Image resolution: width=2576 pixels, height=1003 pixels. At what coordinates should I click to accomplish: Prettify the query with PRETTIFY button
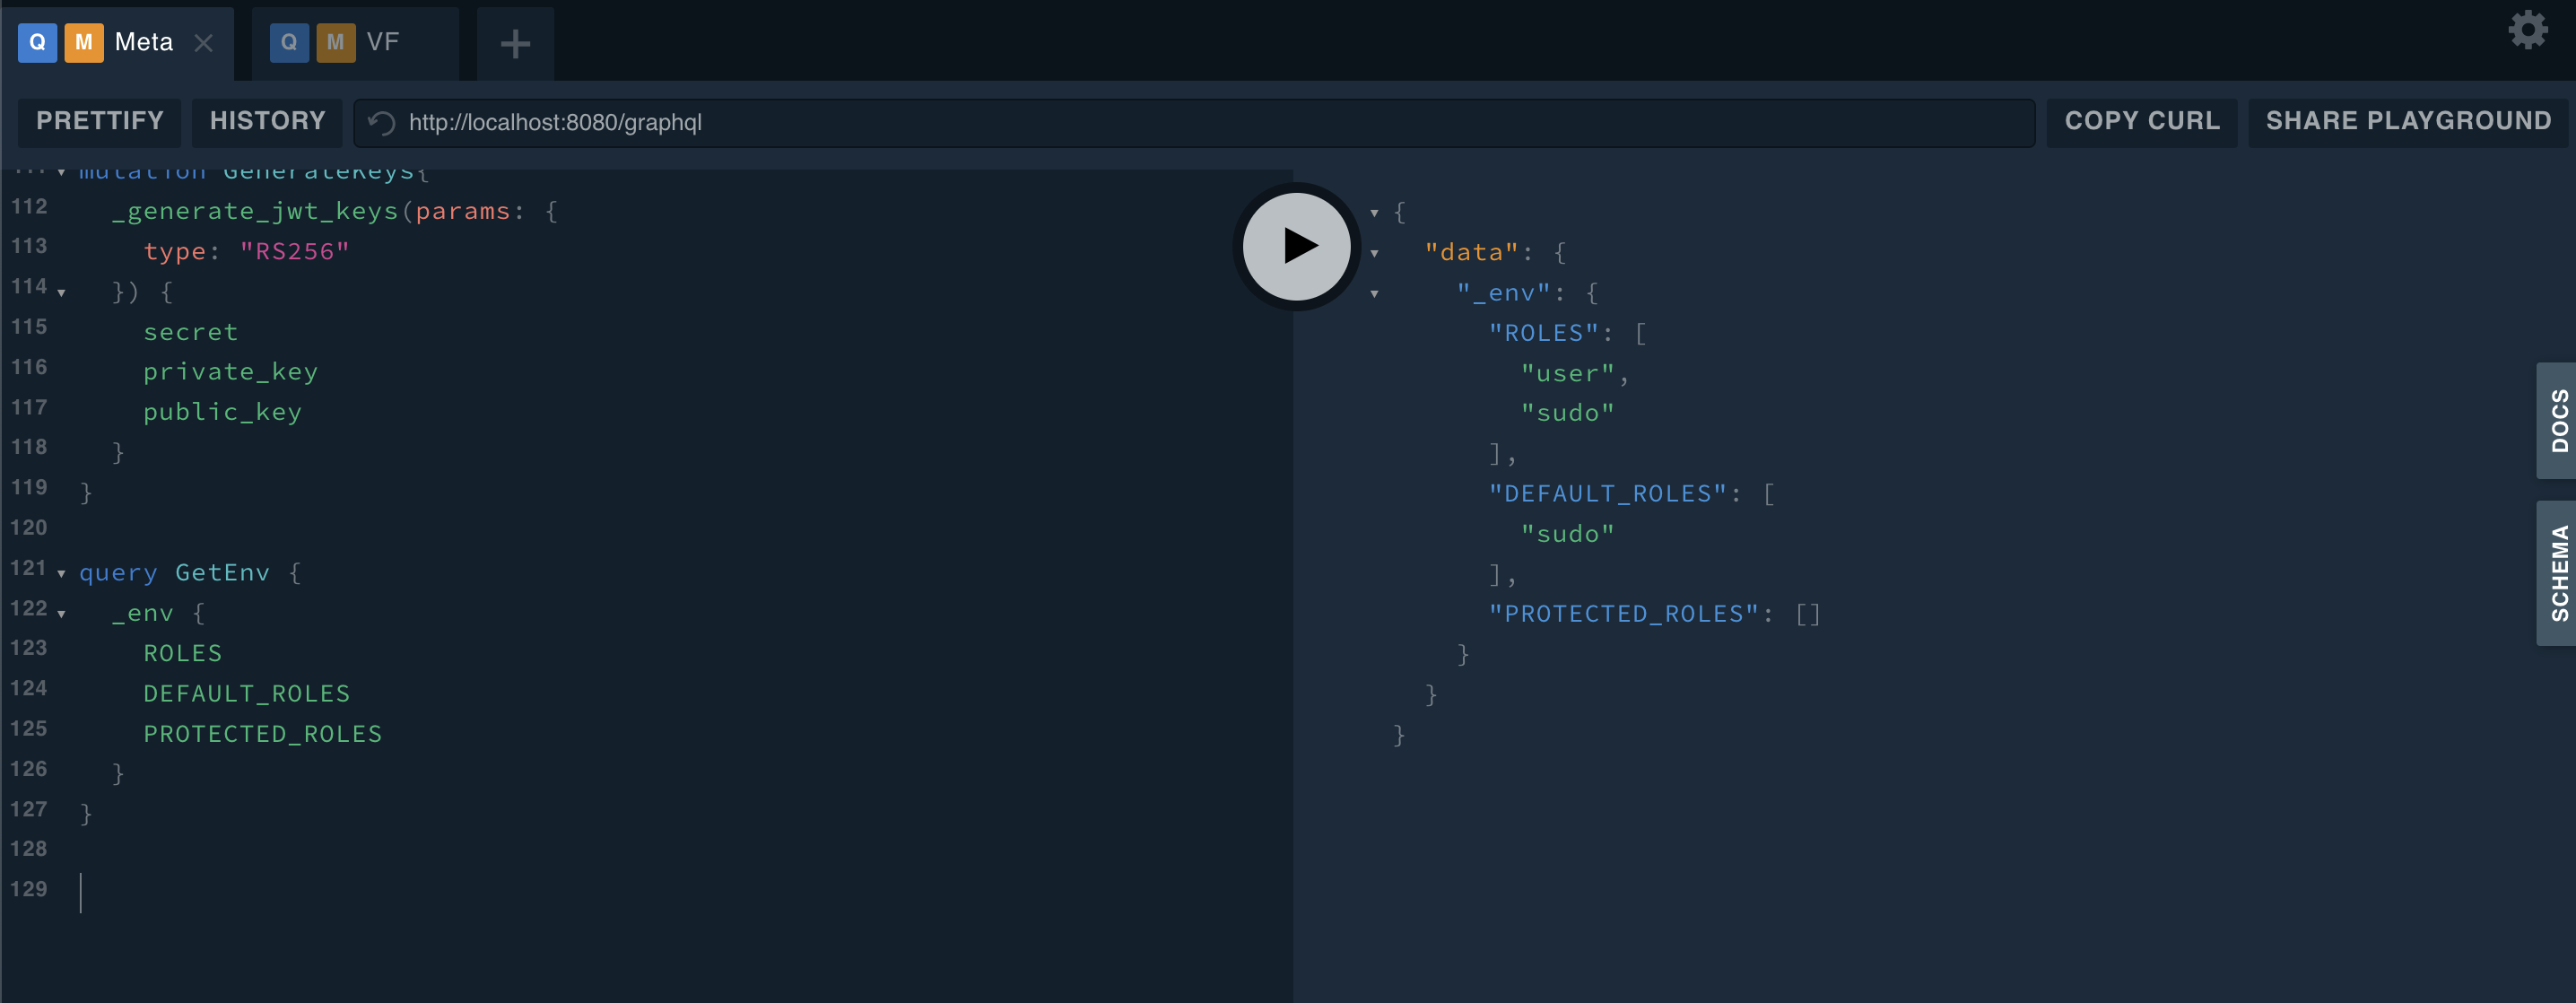99,122
